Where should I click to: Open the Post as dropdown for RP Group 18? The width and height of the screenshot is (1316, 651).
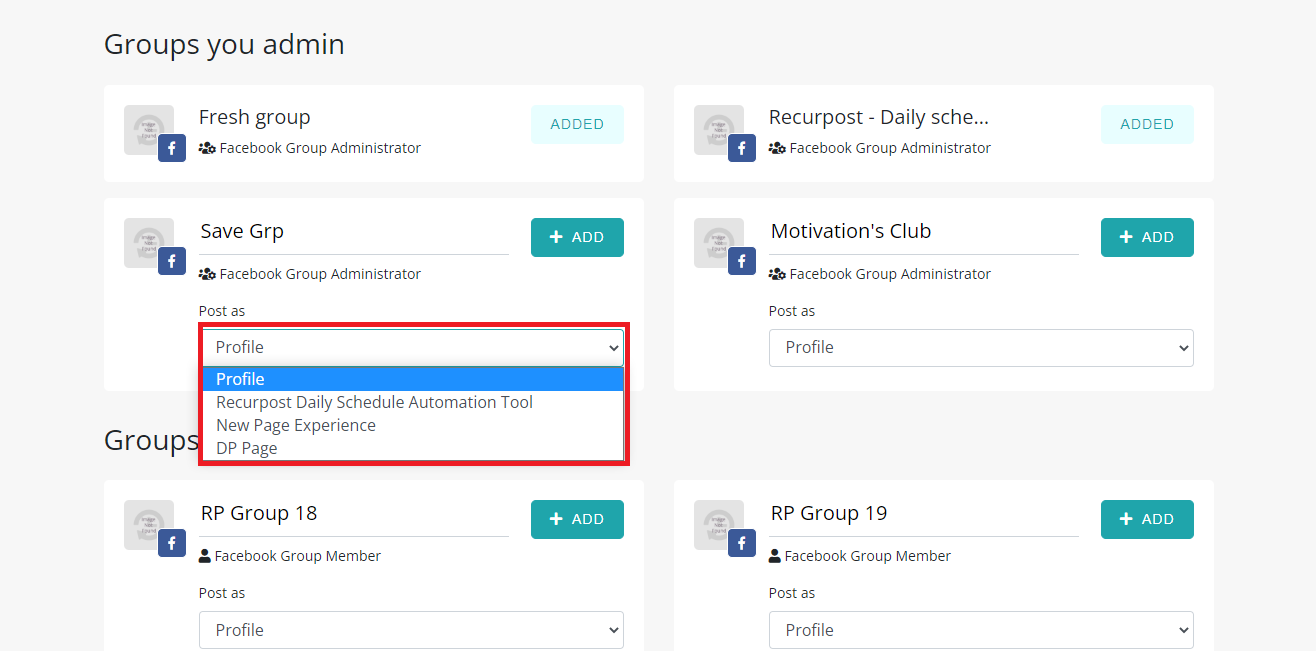411,629
